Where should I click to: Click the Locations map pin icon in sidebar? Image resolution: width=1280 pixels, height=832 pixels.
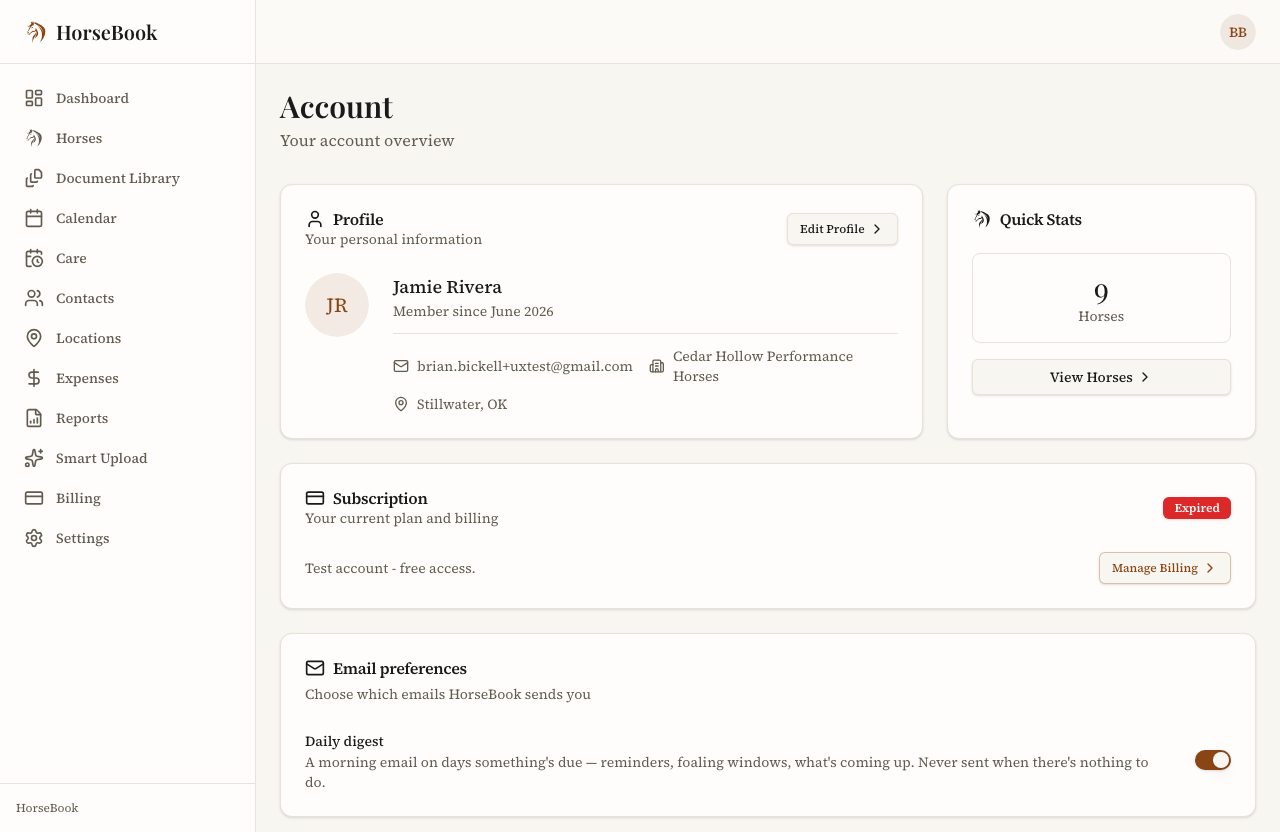[x=34, y=338]
